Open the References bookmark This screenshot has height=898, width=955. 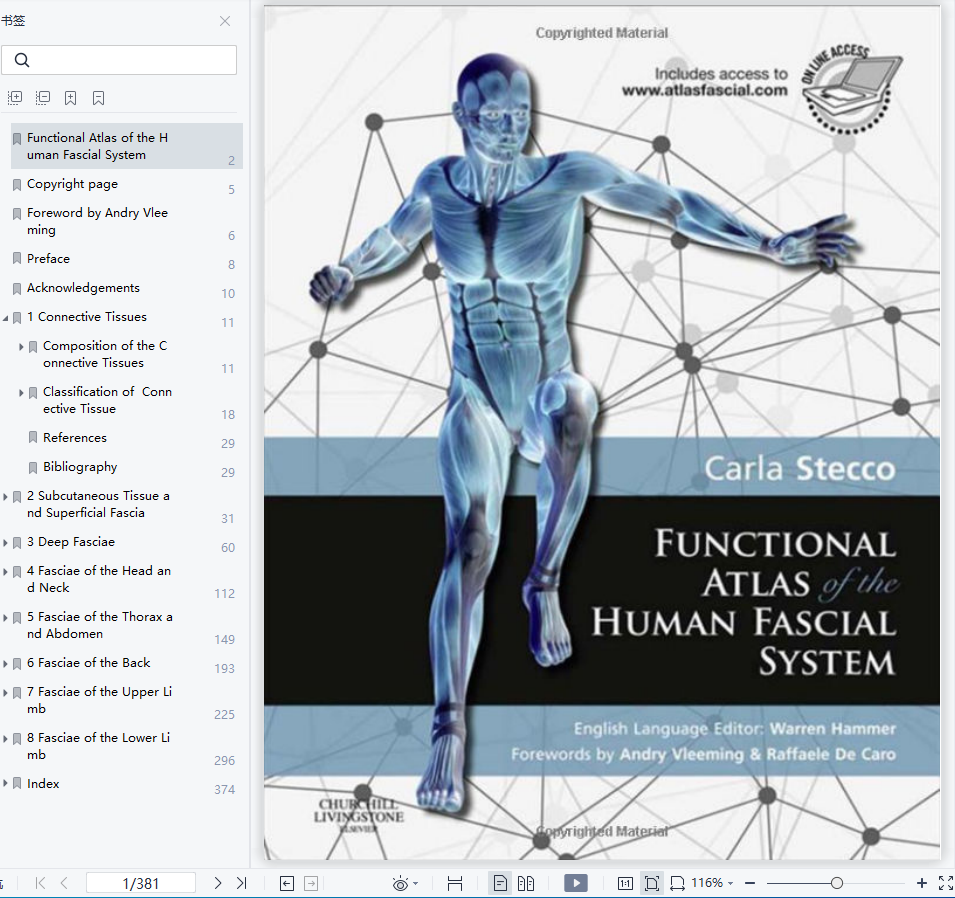point(75,437)
